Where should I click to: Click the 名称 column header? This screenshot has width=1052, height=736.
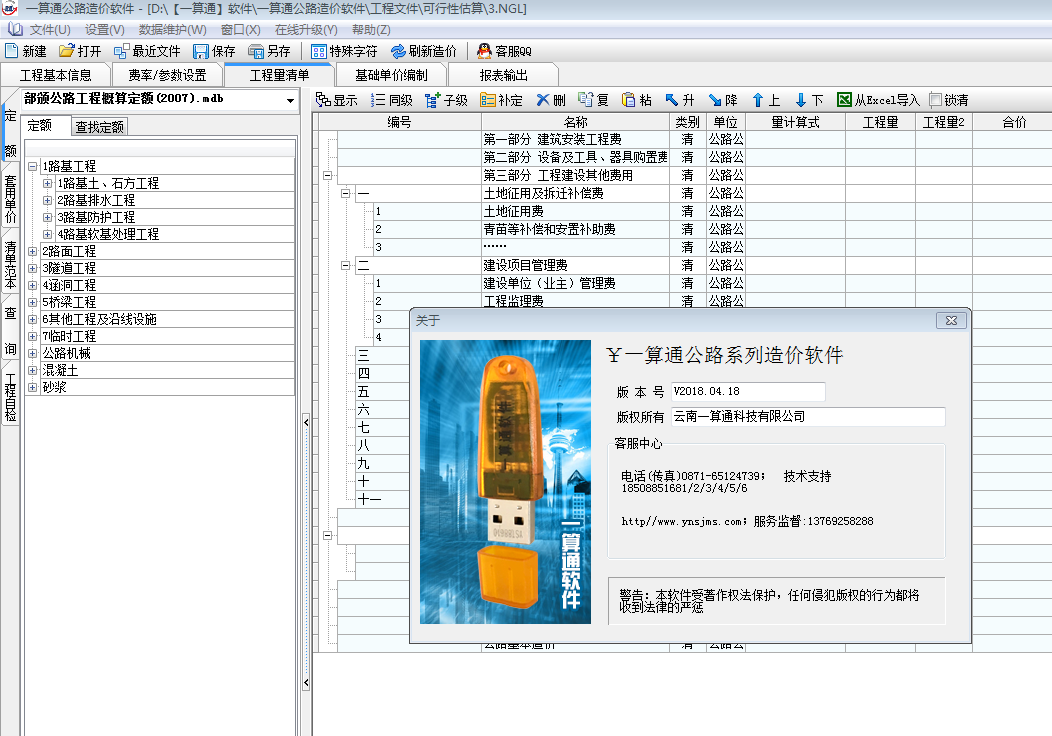576,122
